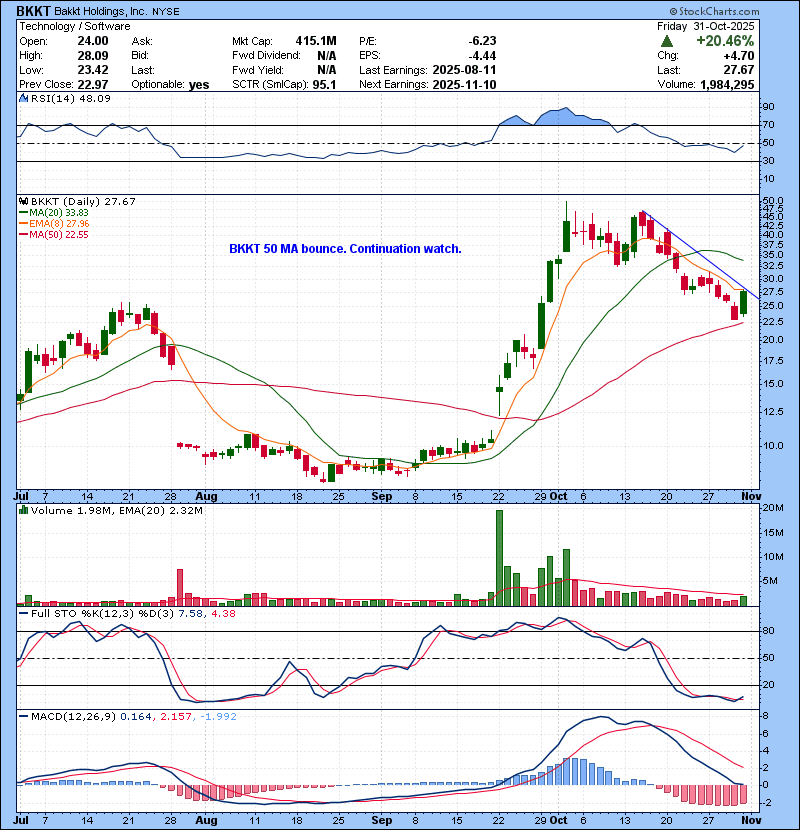Screen dimensions: 800x830
Task: Click the green up-arrow change indicator
Action: pyautogui.click(x=667, y=41)
